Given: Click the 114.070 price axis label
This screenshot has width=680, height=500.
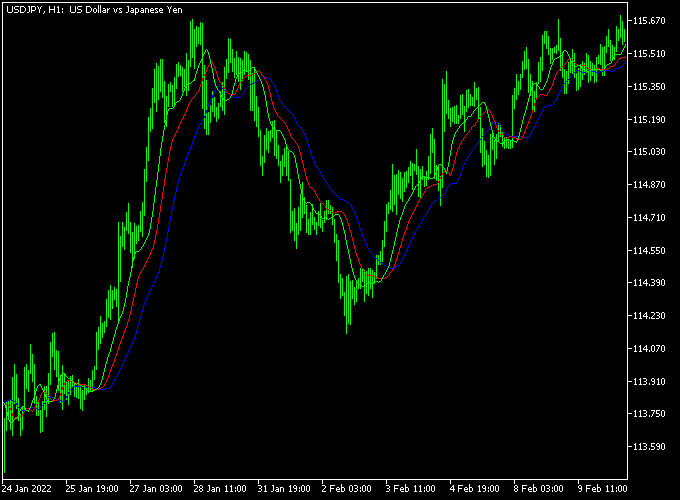Looking at the screenshot, I should 650,349.
